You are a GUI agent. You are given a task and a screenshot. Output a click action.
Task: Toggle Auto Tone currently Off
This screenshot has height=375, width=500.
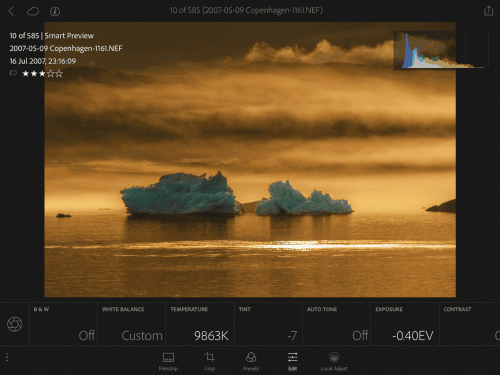337,324
